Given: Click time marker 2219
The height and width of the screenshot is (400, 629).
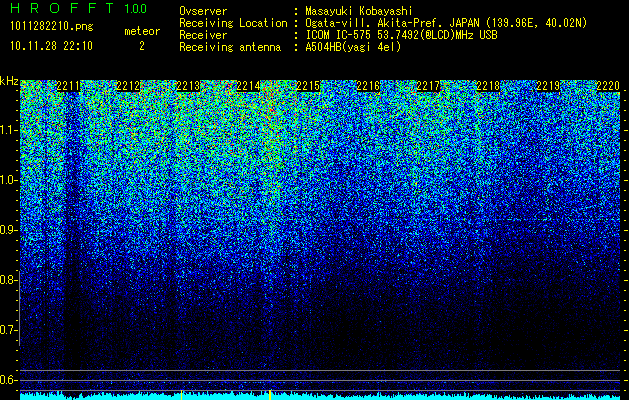Looking at the screenshot, I should [548, 86].
